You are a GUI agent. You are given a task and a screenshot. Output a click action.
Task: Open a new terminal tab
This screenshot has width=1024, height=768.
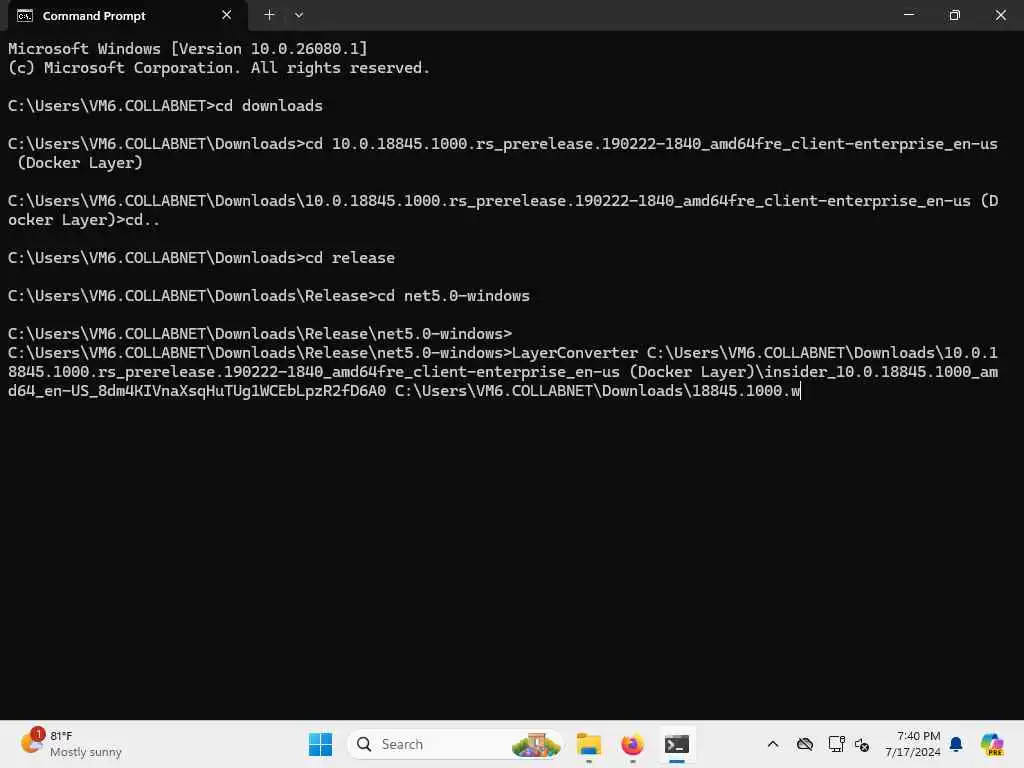269,15
